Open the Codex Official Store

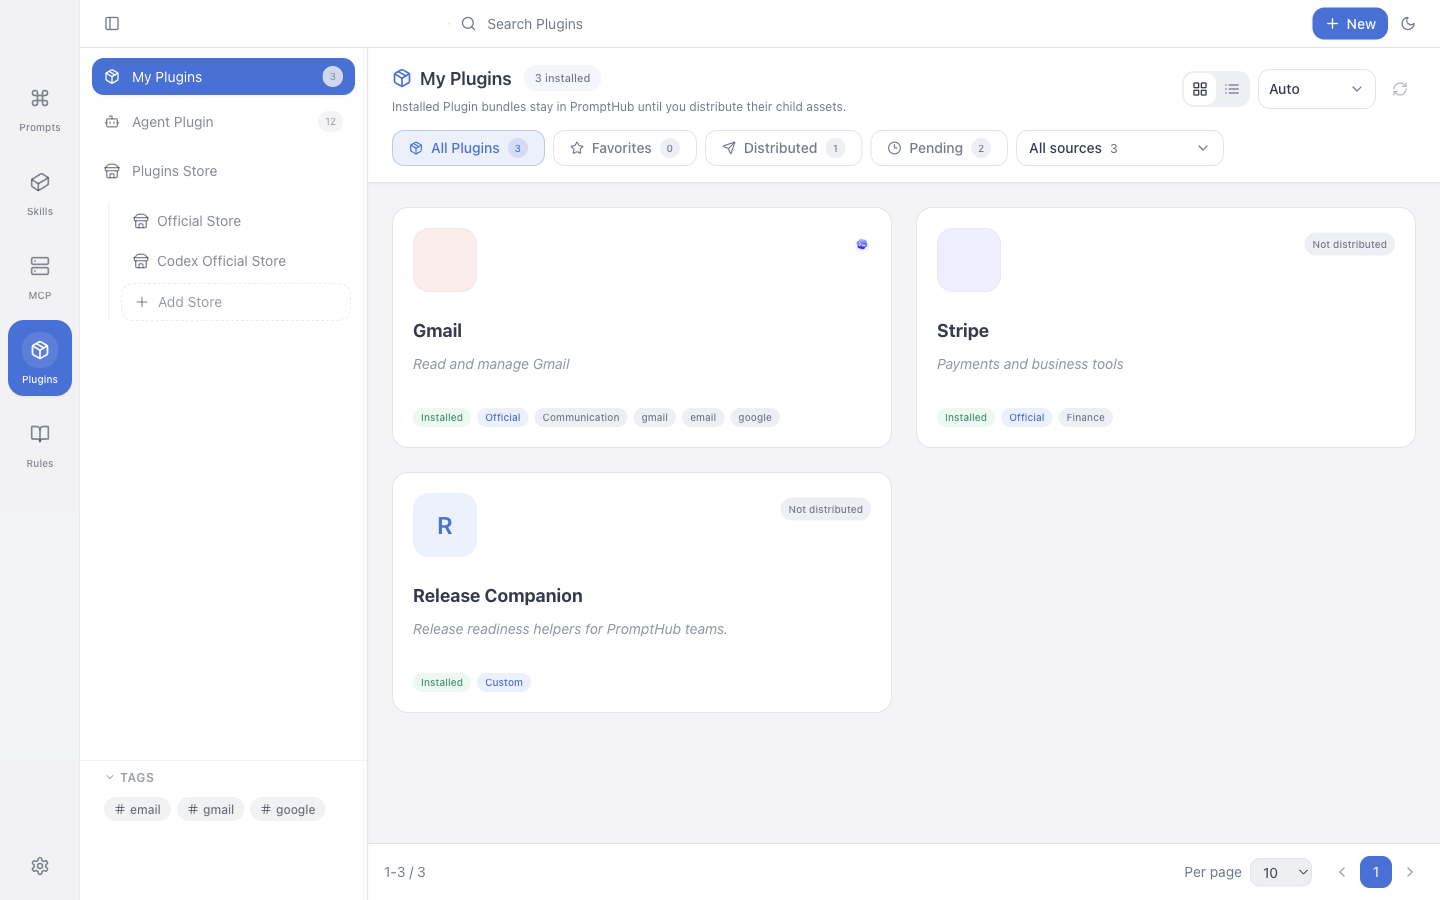[x=236, y=261]
